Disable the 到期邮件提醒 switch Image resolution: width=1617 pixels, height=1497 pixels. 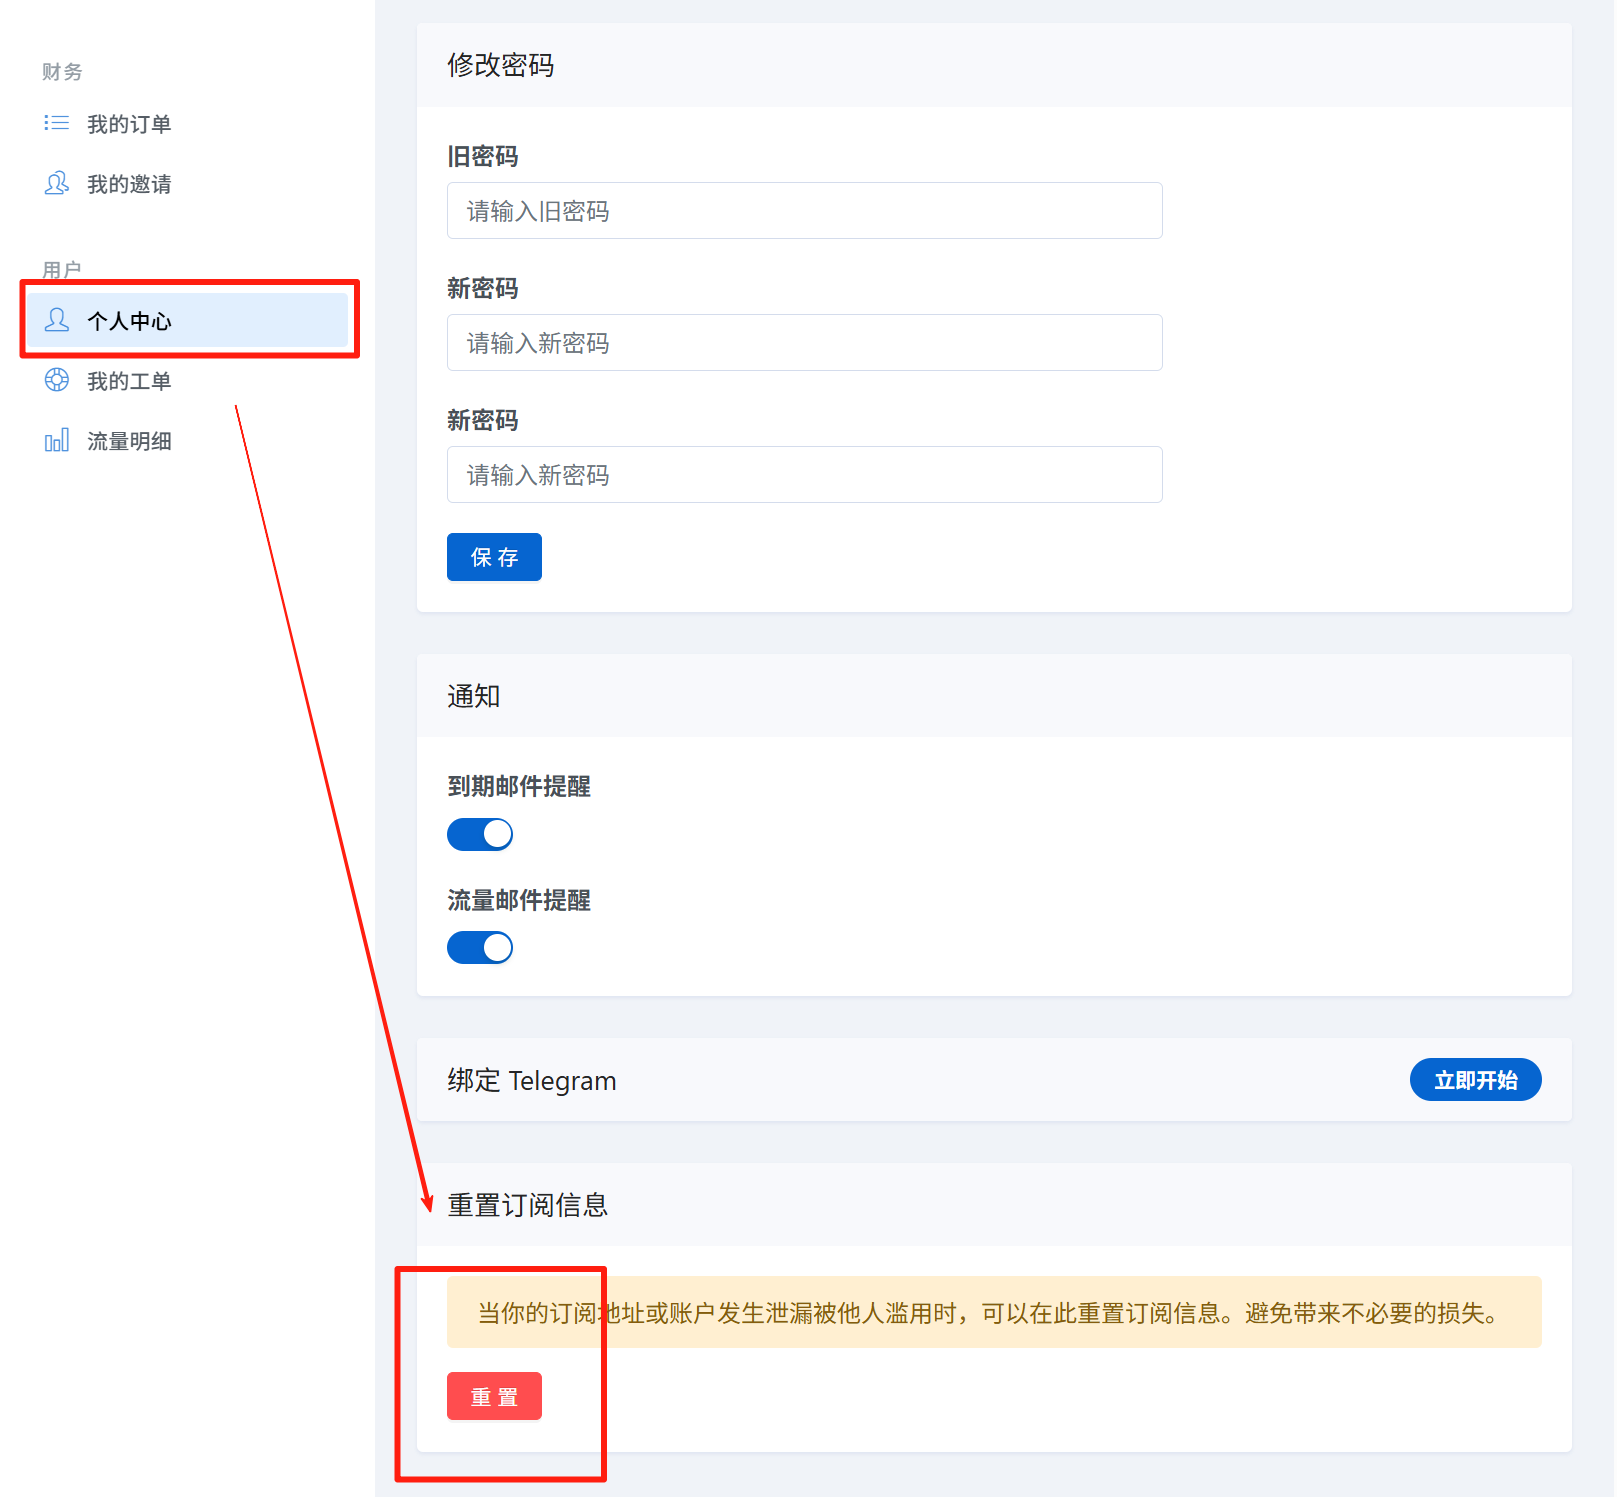click(x=480, y=834)
